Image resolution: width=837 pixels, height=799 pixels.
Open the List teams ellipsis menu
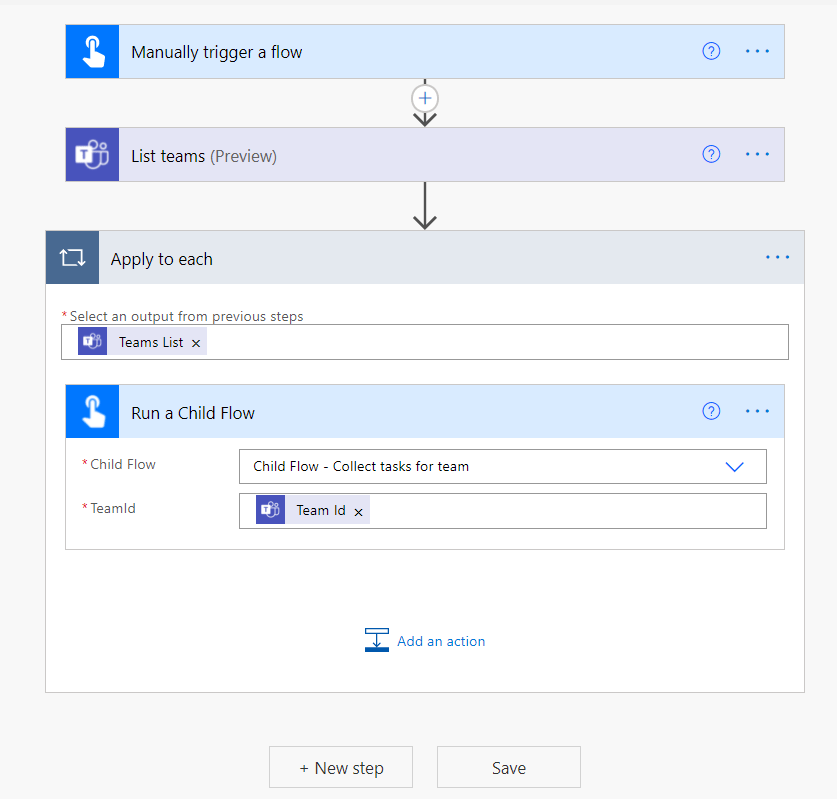[757, 154]
